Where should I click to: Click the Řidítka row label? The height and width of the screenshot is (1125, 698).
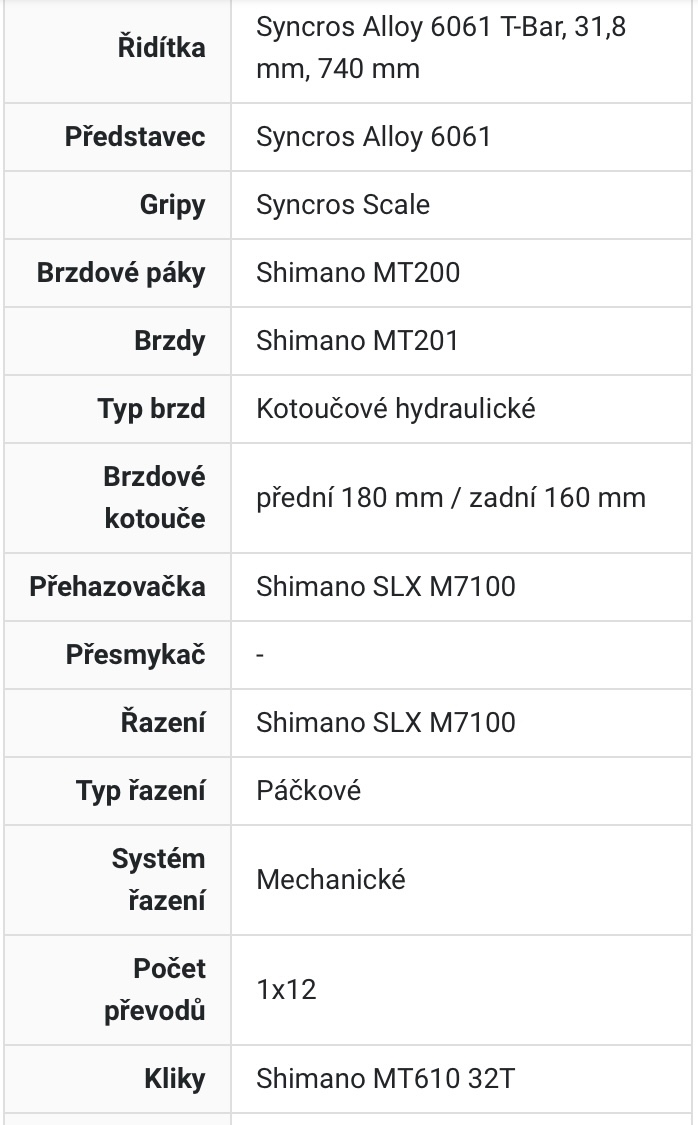click(x=162, y=48)
